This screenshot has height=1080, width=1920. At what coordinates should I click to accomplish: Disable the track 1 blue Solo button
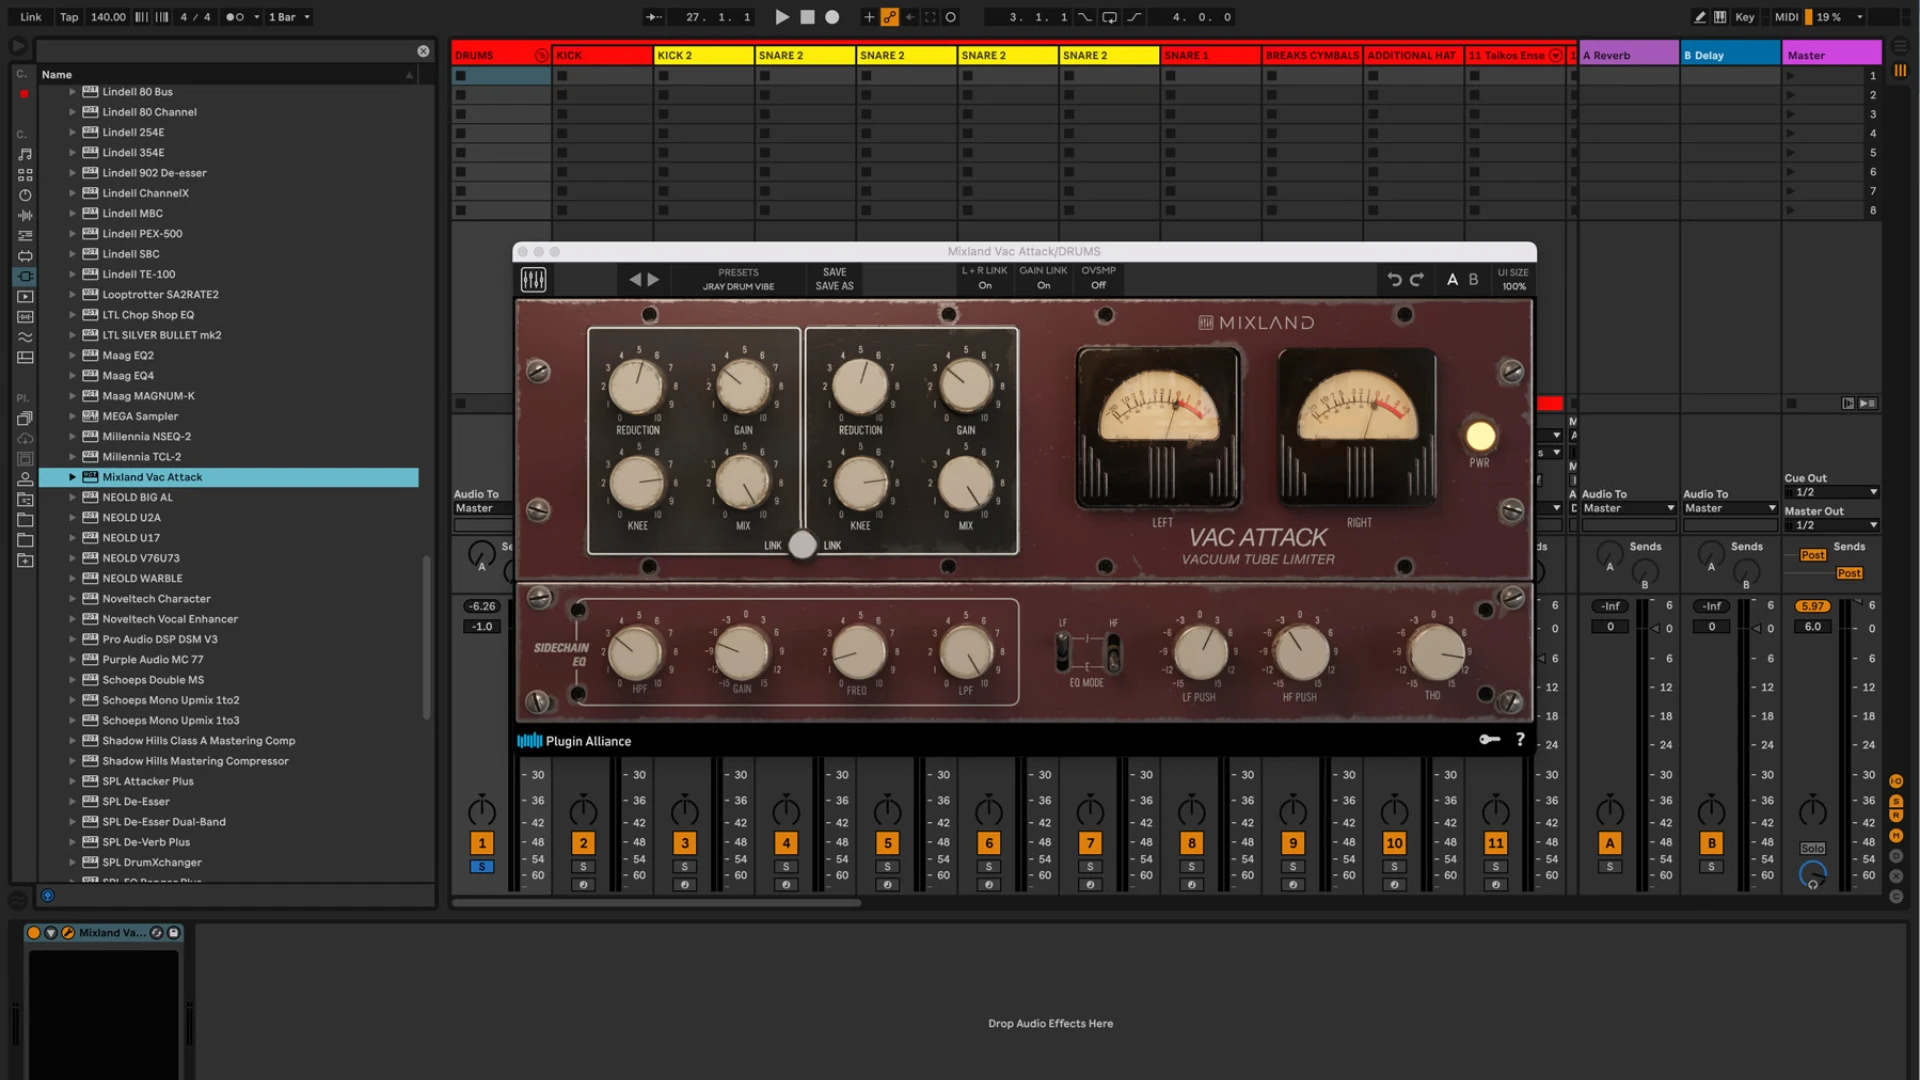point(482,867)
